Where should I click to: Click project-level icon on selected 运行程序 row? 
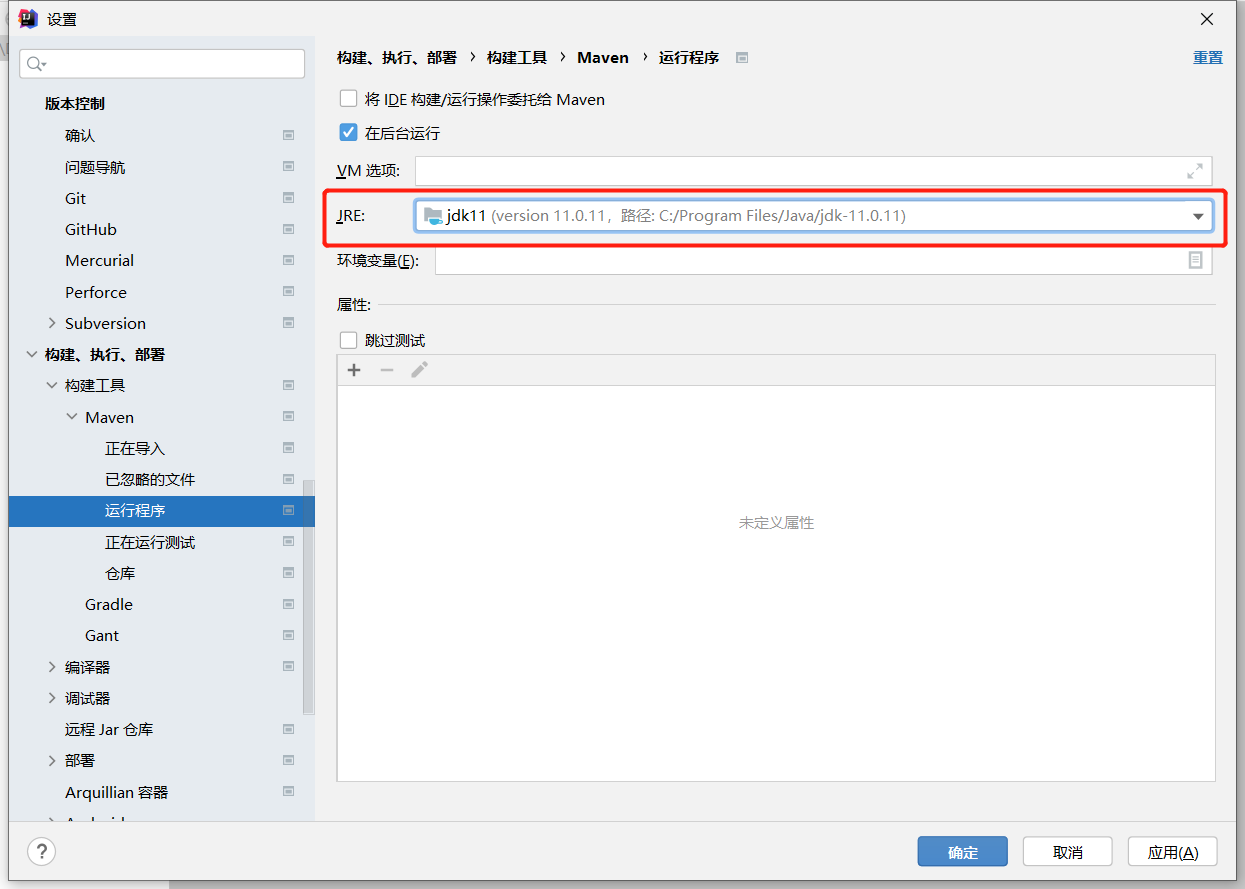coord(288,510)
